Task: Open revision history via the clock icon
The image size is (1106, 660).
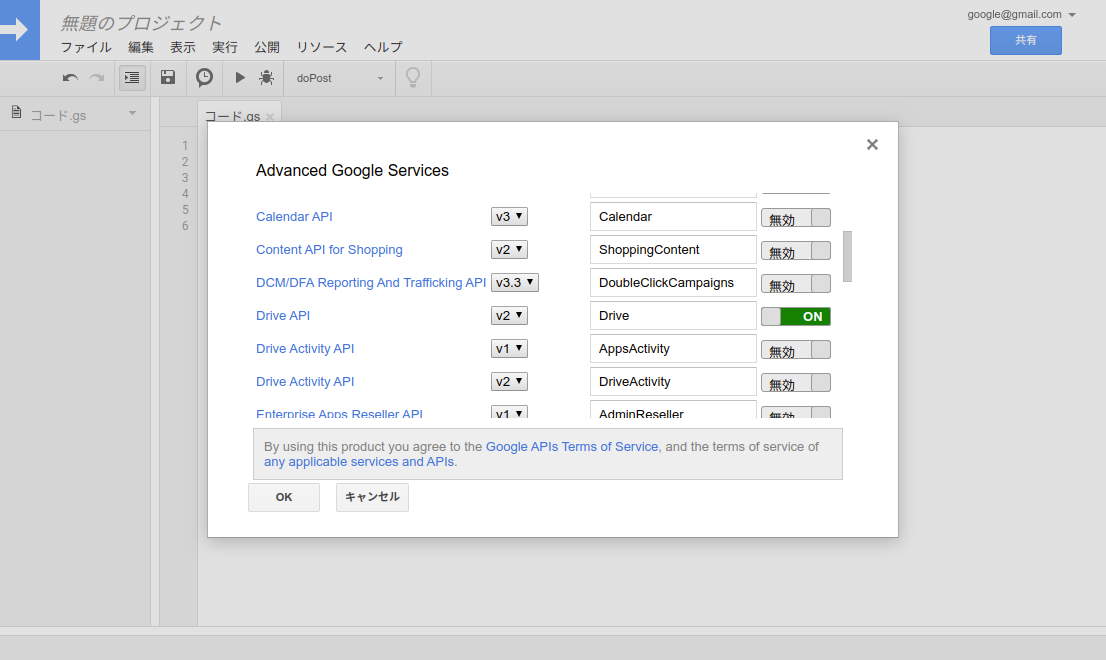Action: [x=204, y=77]
